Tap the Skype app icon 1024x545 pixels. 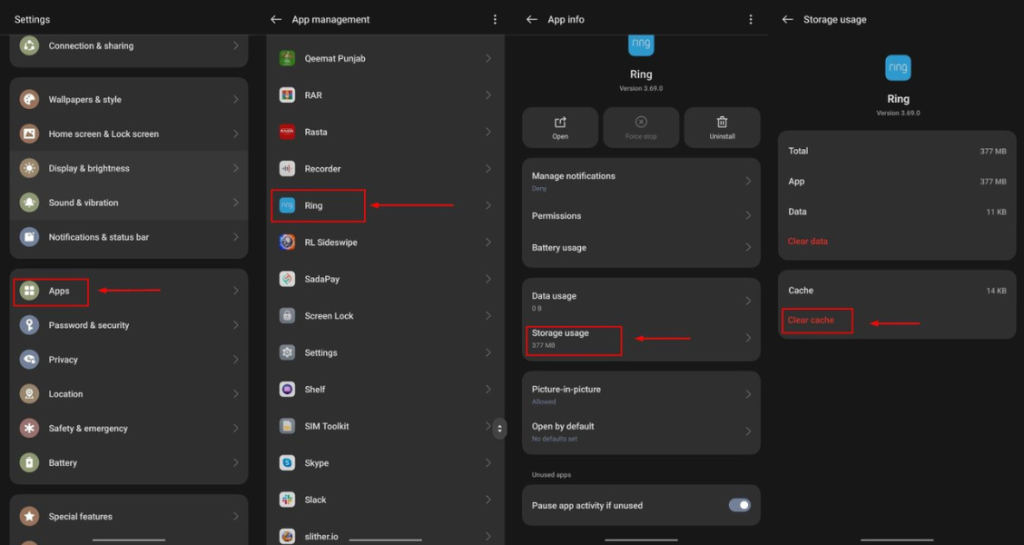coord(287,463)
